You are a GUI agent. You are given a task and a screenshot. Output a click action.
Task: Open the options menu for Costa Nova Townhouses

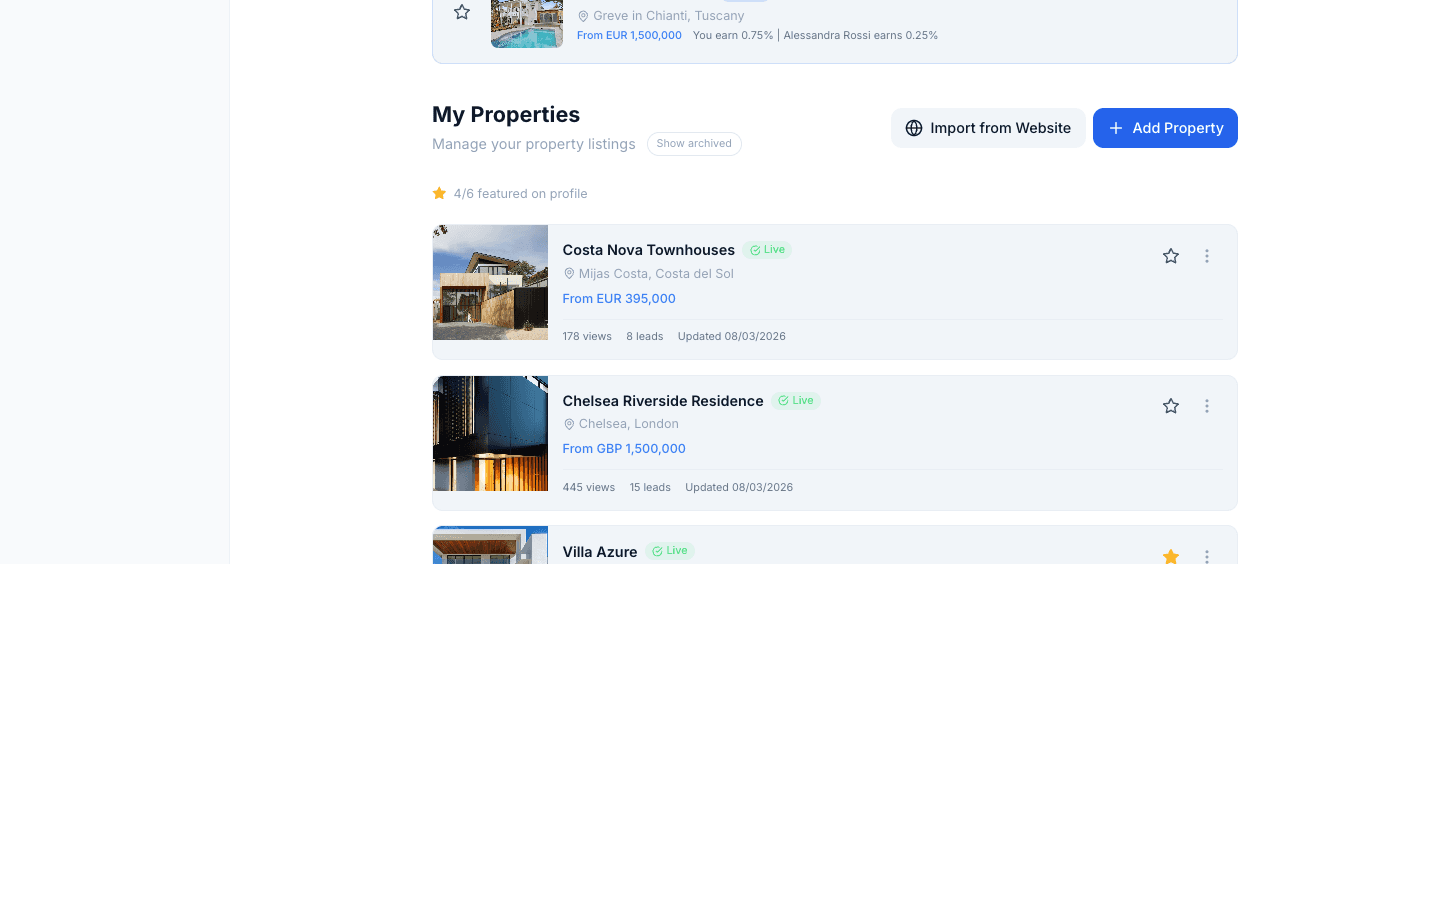point(1206,255)
